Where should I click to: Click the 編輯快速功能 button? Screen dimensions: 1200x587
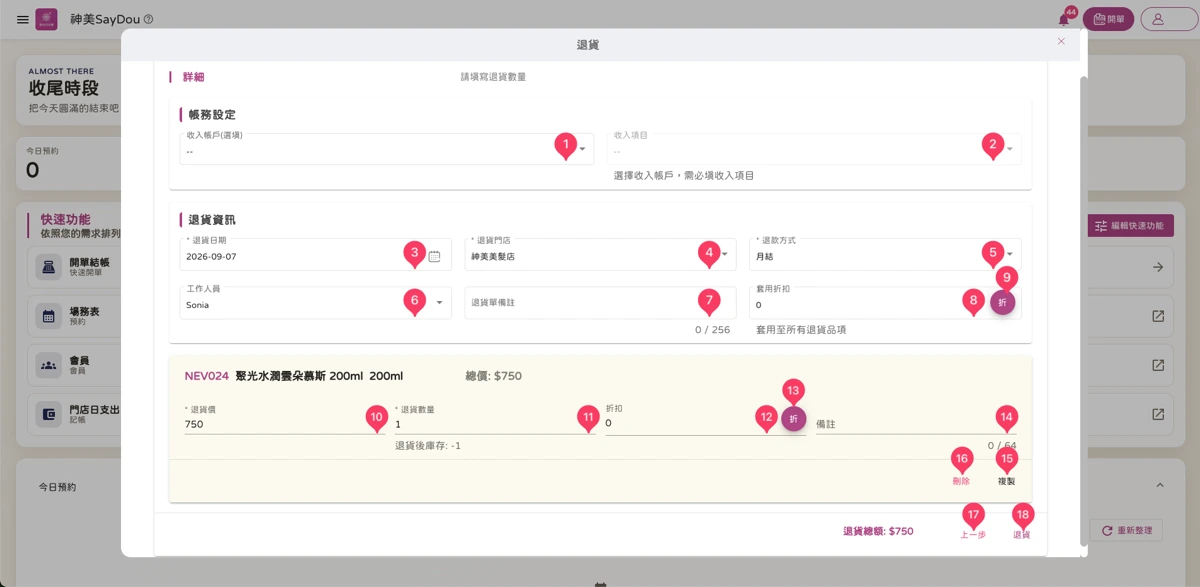pyautogui.click(x=1130, y=226)
